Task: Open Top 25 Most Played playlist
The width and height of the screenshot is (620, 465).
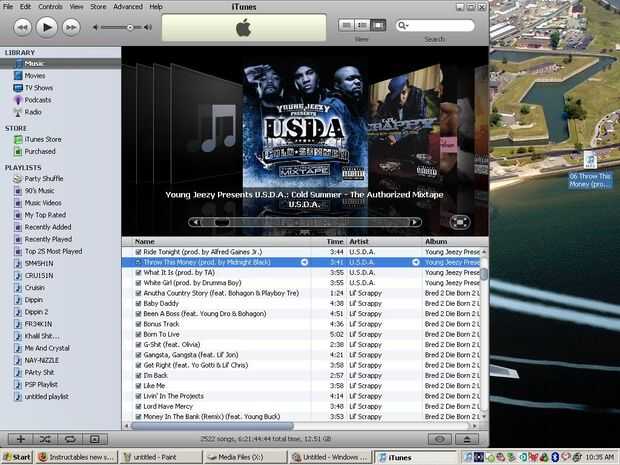Action: click(53, 251)
